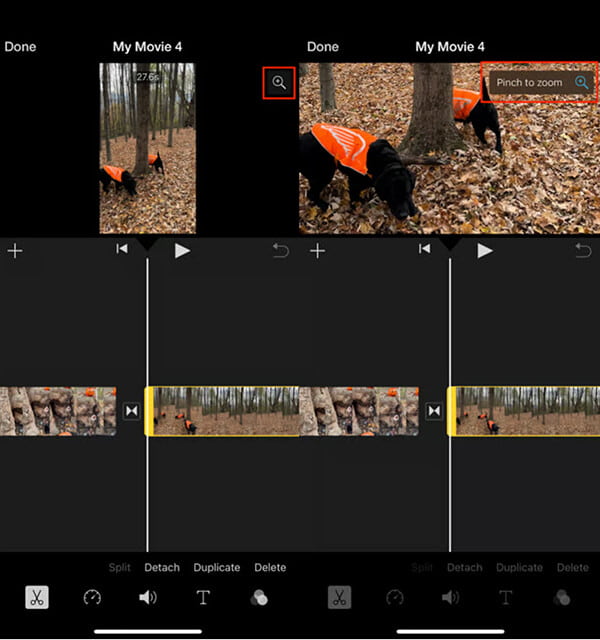600x640 pixels.
Task: Tap Detach in the left screen
Action: tap(162, 567)
